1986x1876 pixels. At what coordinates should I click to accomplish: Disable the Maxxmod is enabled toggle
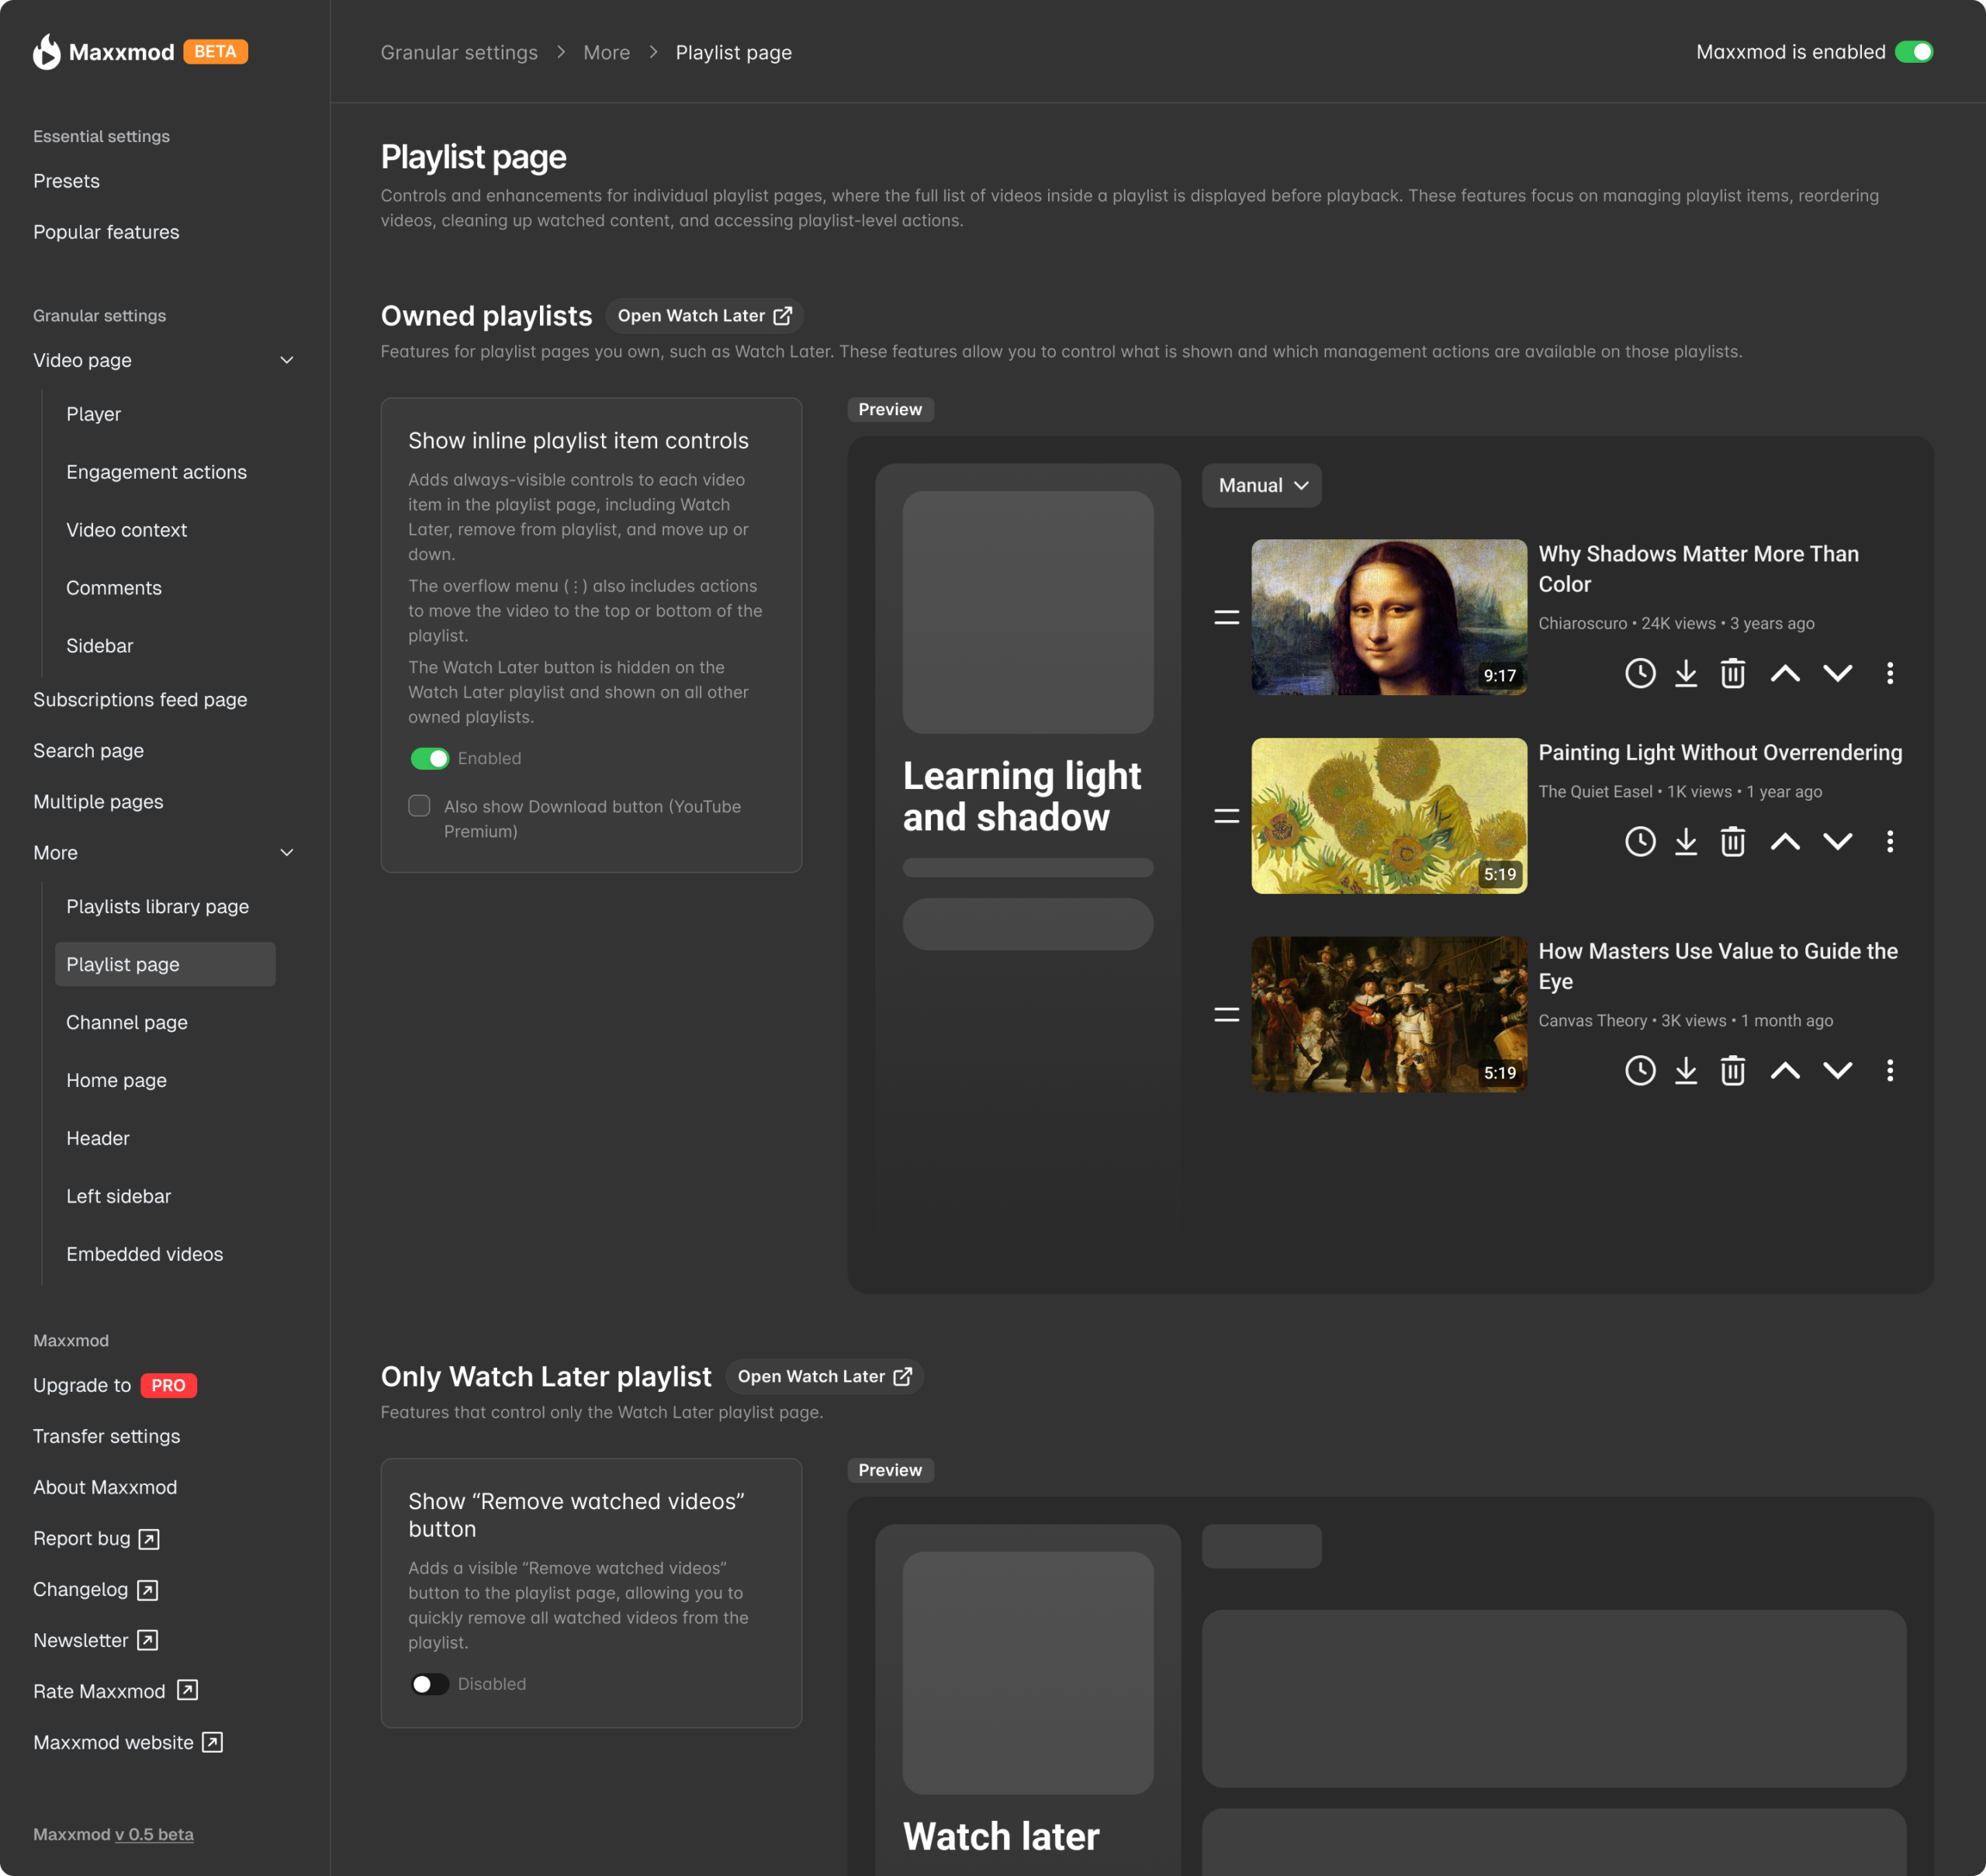[1913, 52]
